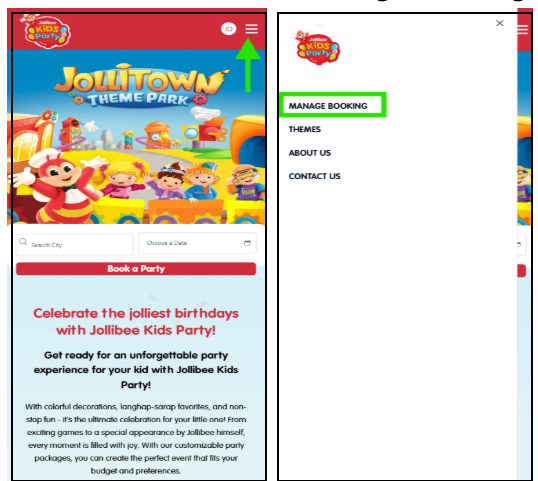Viewport: 538px width, 481px height.
Task: Click the Kids Party logo inside the side menu
Action: [317, 47]
